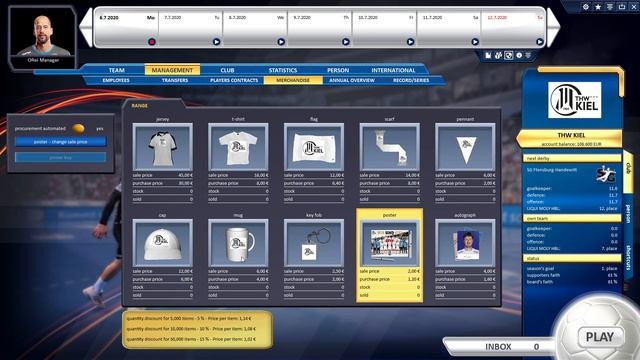Open the CLUB tab

227,70
